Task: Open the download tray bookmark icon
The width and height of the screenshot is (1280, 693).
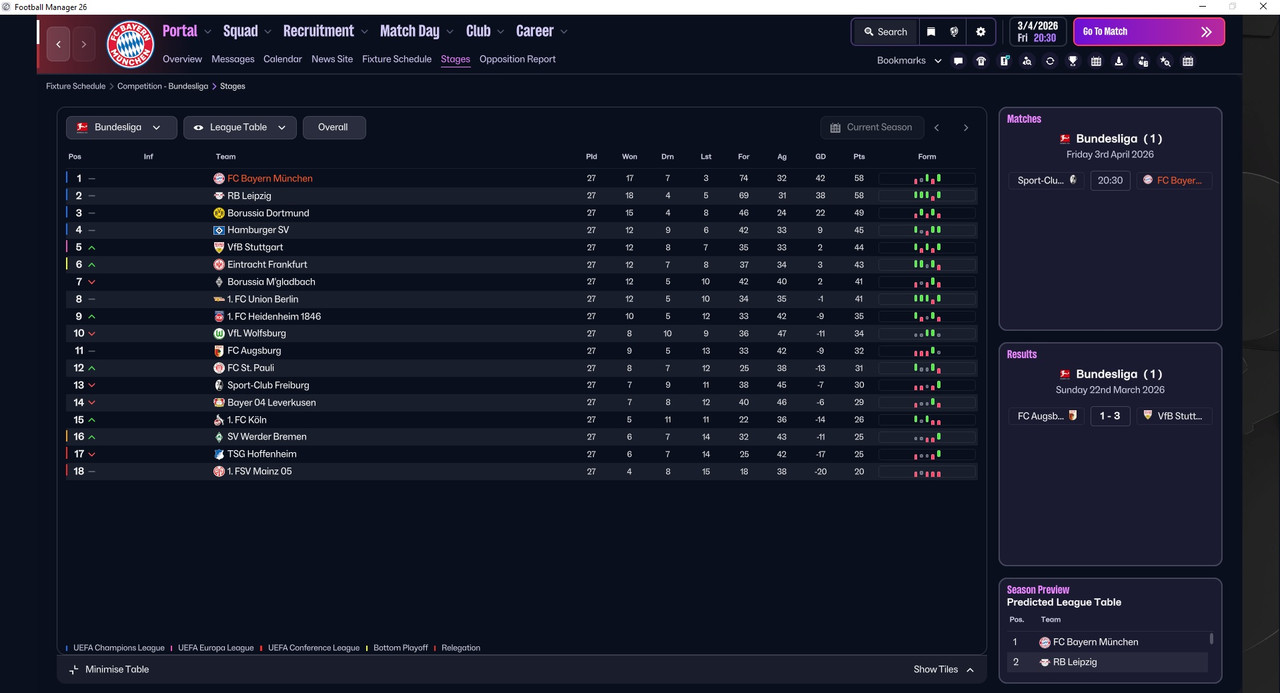Action: click(x=1119, y=61)
